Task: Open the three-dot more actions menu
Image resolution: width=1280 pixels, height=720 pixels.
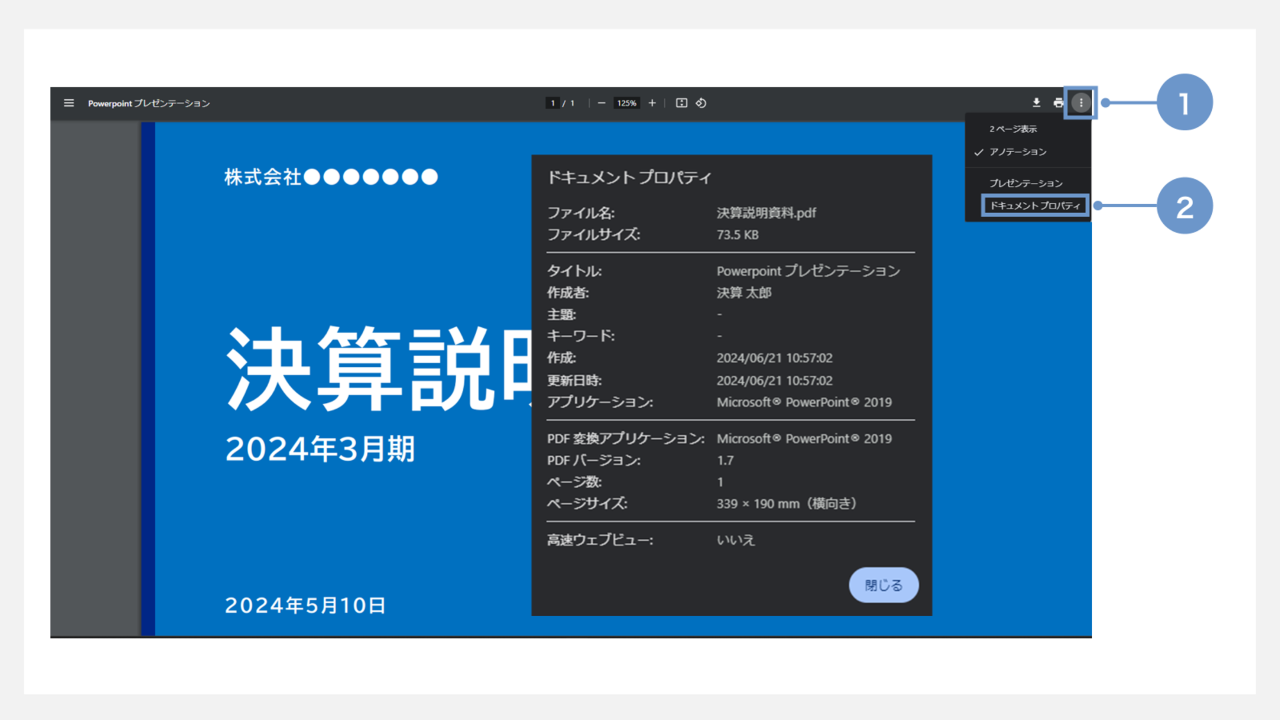Action: click(1081, 103)
